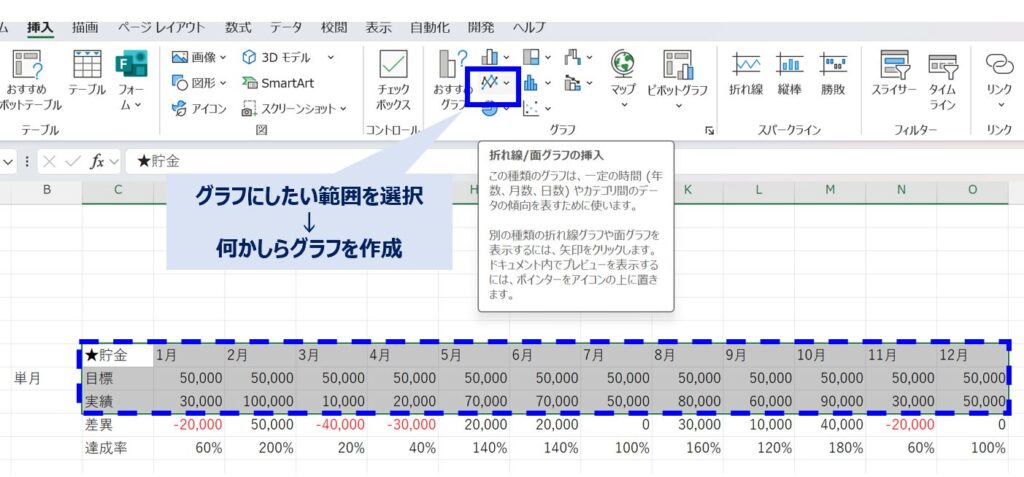Image resolution: width=1024 pixels, height=477 pixels.
Task: Confirm entry with formula bar checkmark
Action: 71,161
